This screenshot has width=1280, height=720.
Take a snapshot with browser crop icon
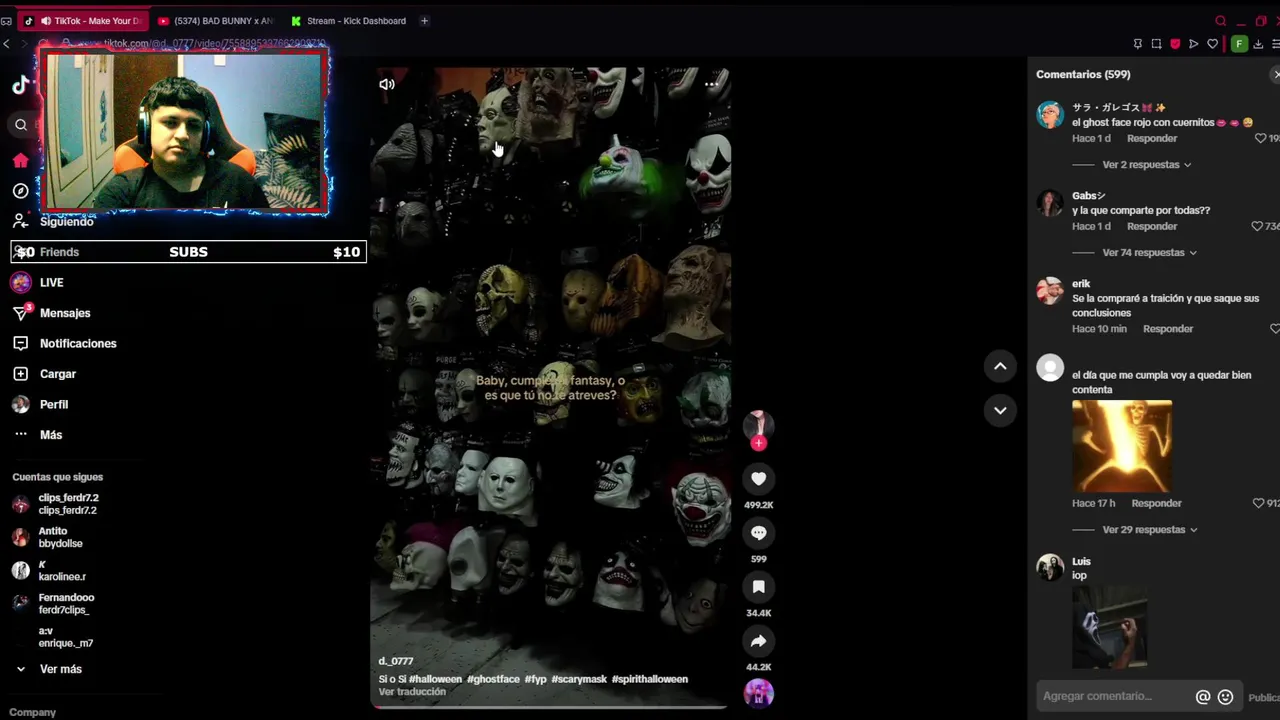click(x=1156, y=44)
